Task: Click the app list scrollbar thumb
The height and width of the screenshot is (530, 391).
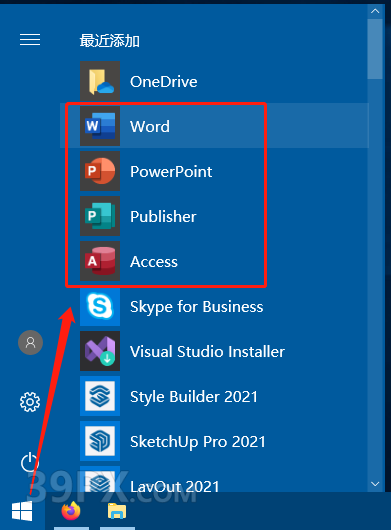Action: (x=375, y=49)
